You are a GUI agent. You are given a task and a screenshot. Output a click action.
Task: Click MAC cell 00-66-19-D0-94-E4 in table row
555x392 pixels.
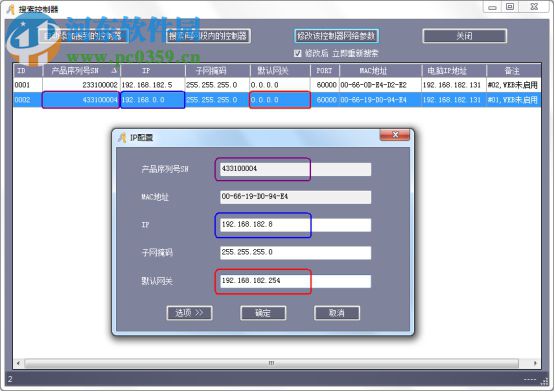[x=381, y=100]
